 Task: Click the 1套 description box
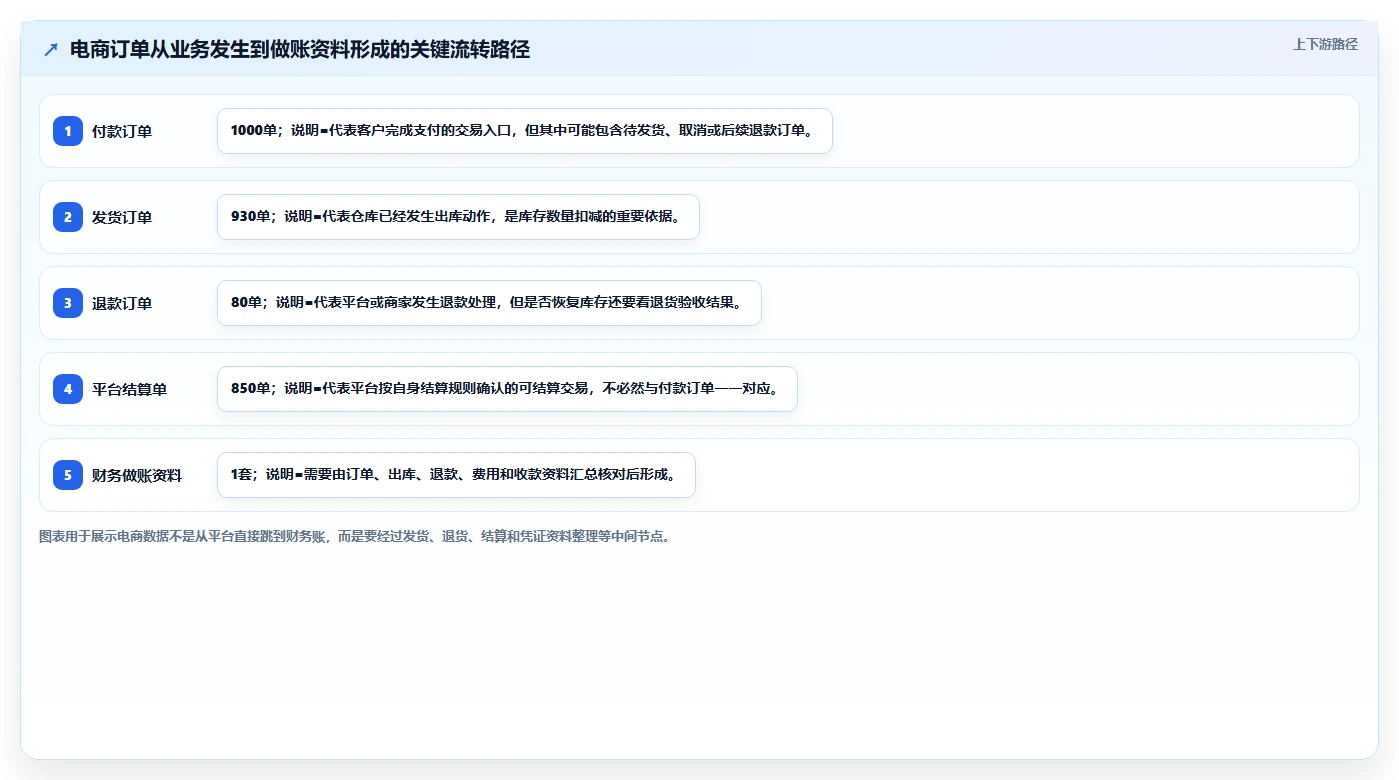point(456,475)
